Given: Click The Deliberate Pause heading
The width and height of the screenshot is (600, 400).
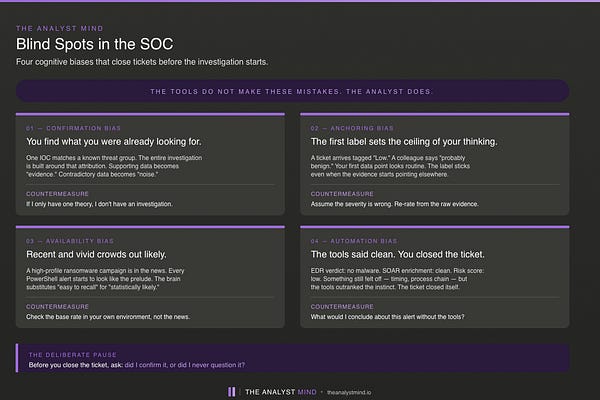Looking at the screenshot, I should (73, 355).
